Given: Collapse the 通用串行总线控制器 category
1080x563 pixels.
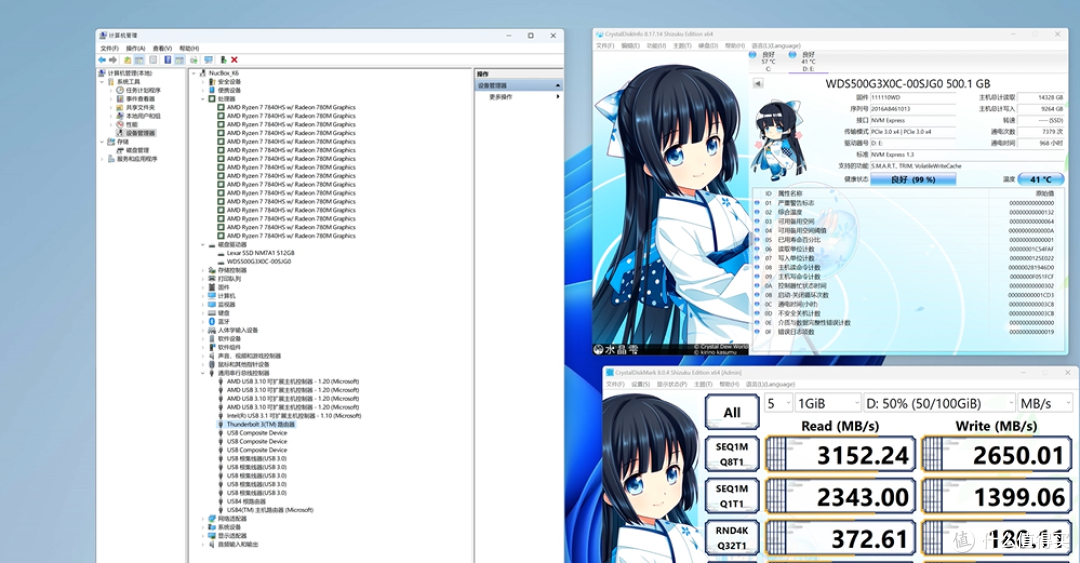Looking at the screenshot, I should tap(203, 373).
